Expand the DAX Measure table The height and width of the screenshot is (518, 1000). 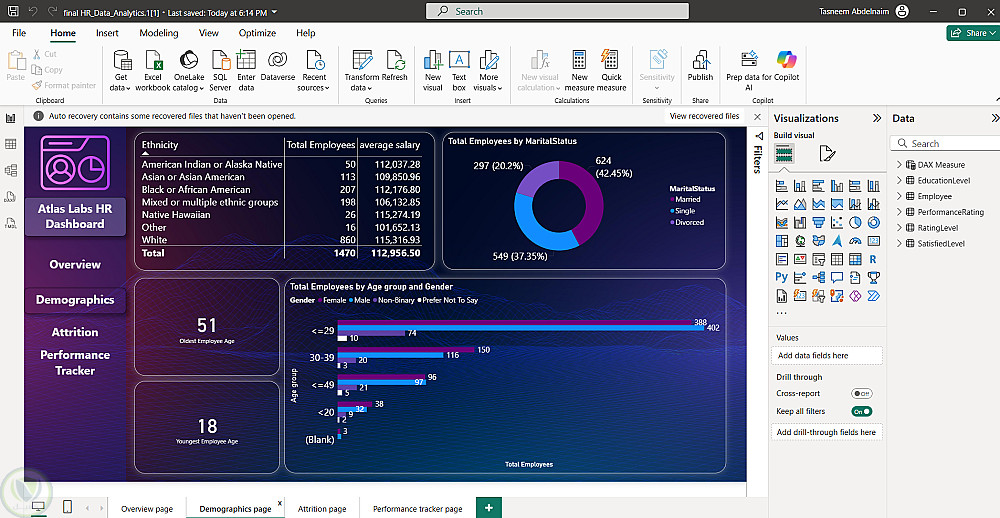click(x=900, y=165)
